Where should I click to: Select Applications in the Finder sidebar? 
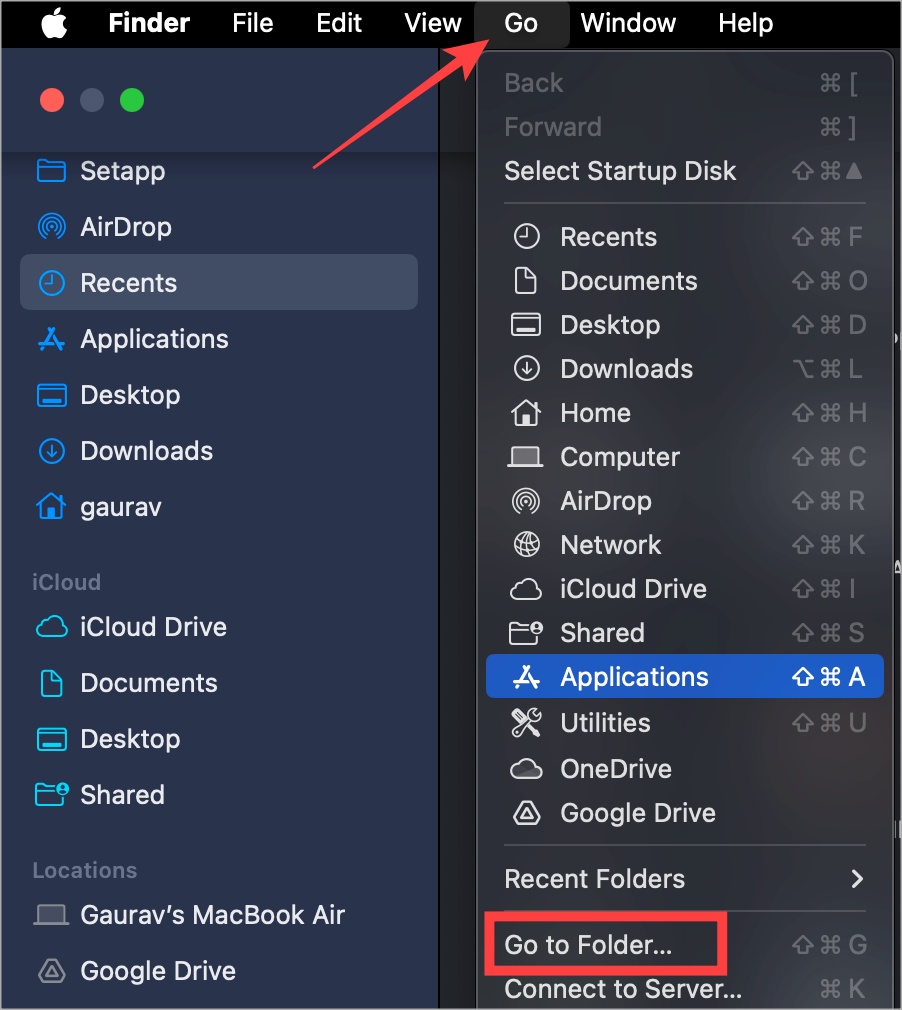(x=219, y=339)
